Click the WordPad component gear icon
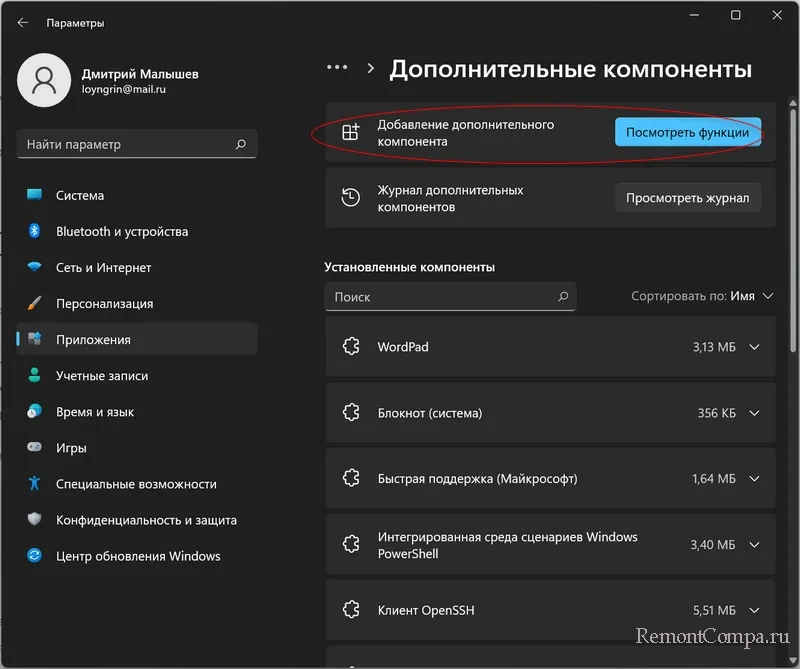 coord(350,347)
